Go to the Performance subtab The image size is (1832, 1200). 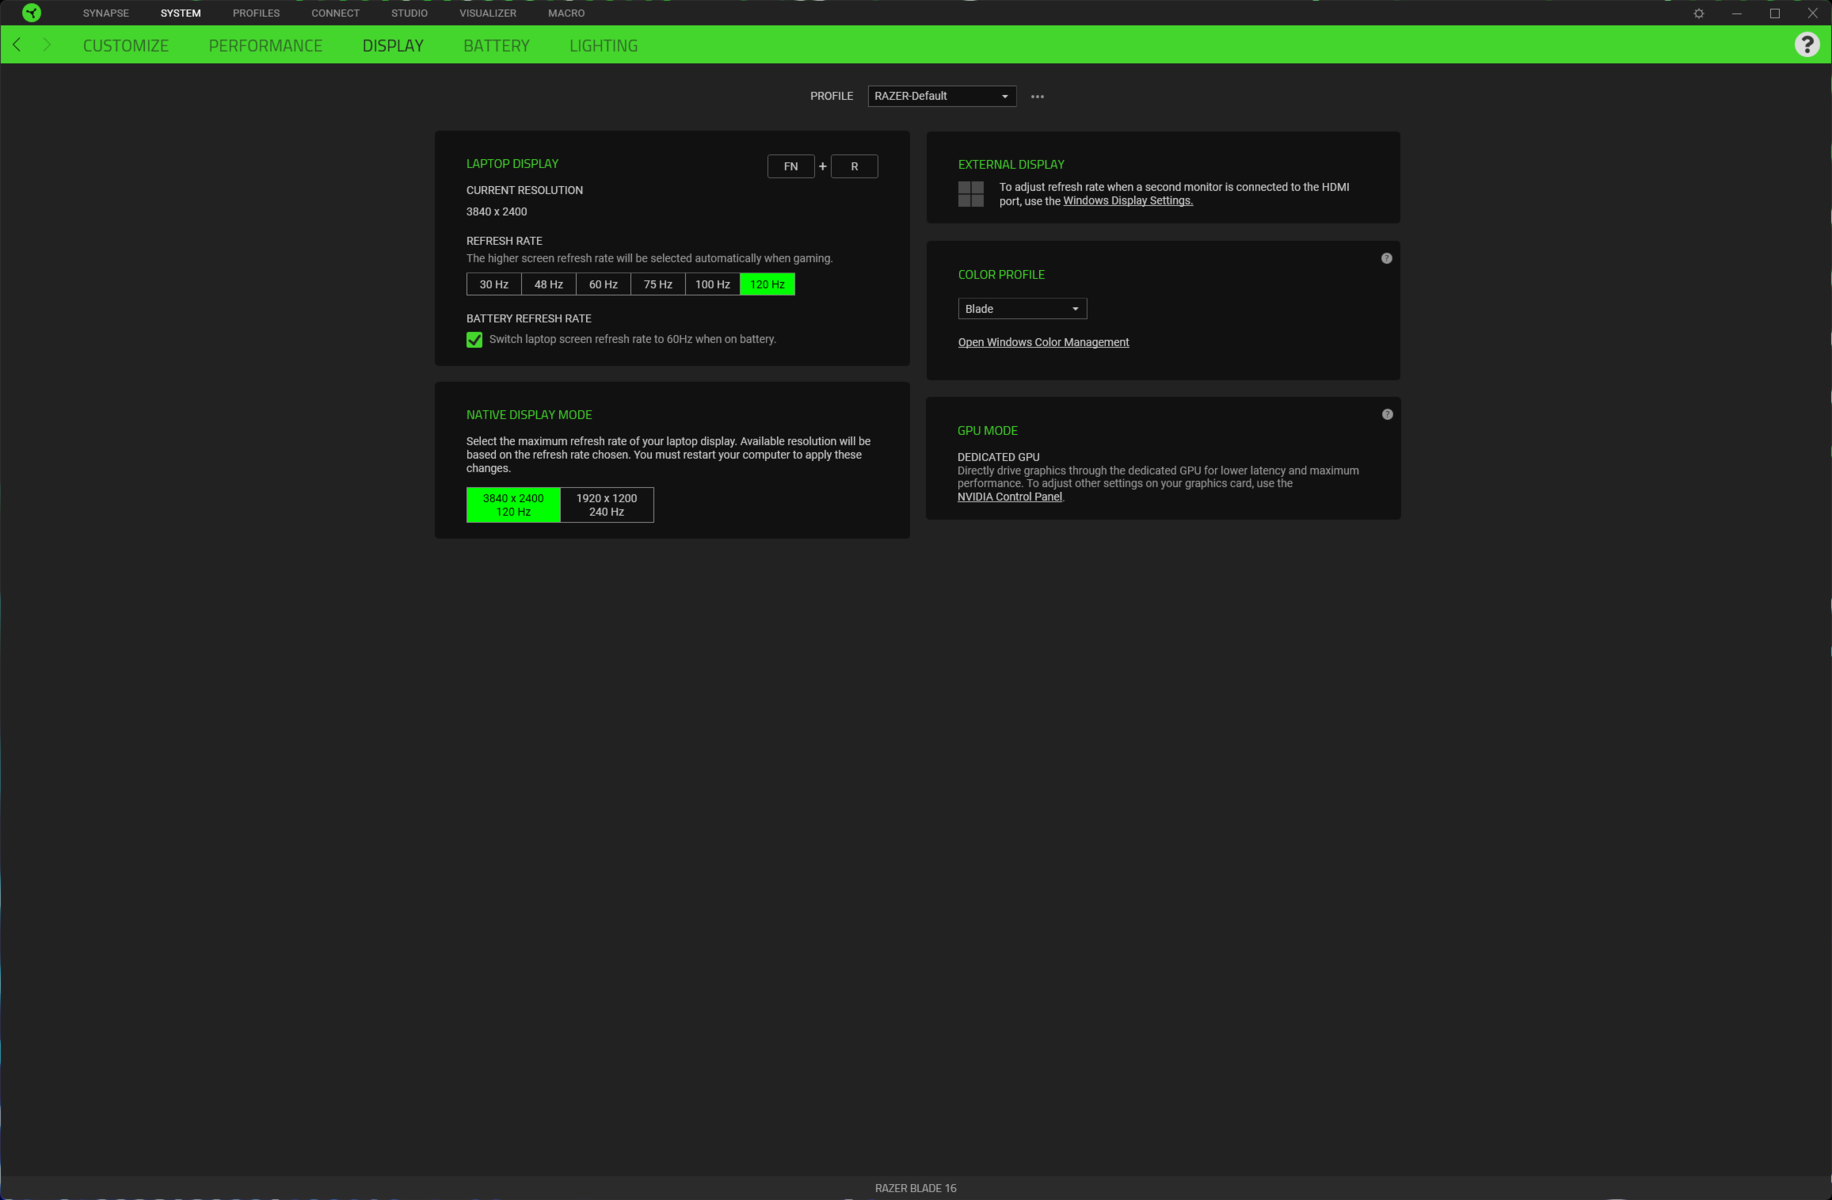266,46
